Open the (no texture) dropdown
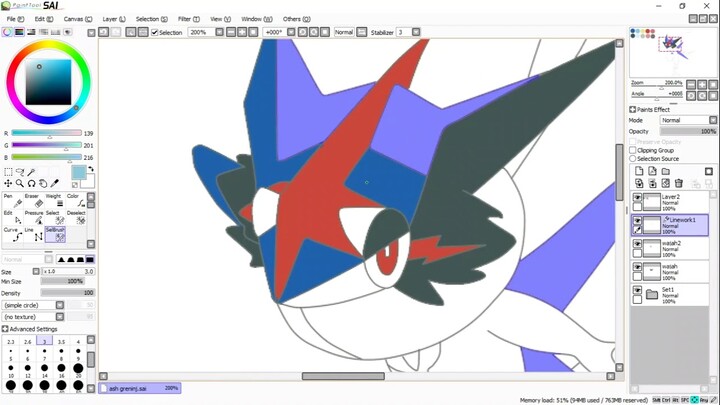The image size is (720, 405). click(x=60, y=317)
